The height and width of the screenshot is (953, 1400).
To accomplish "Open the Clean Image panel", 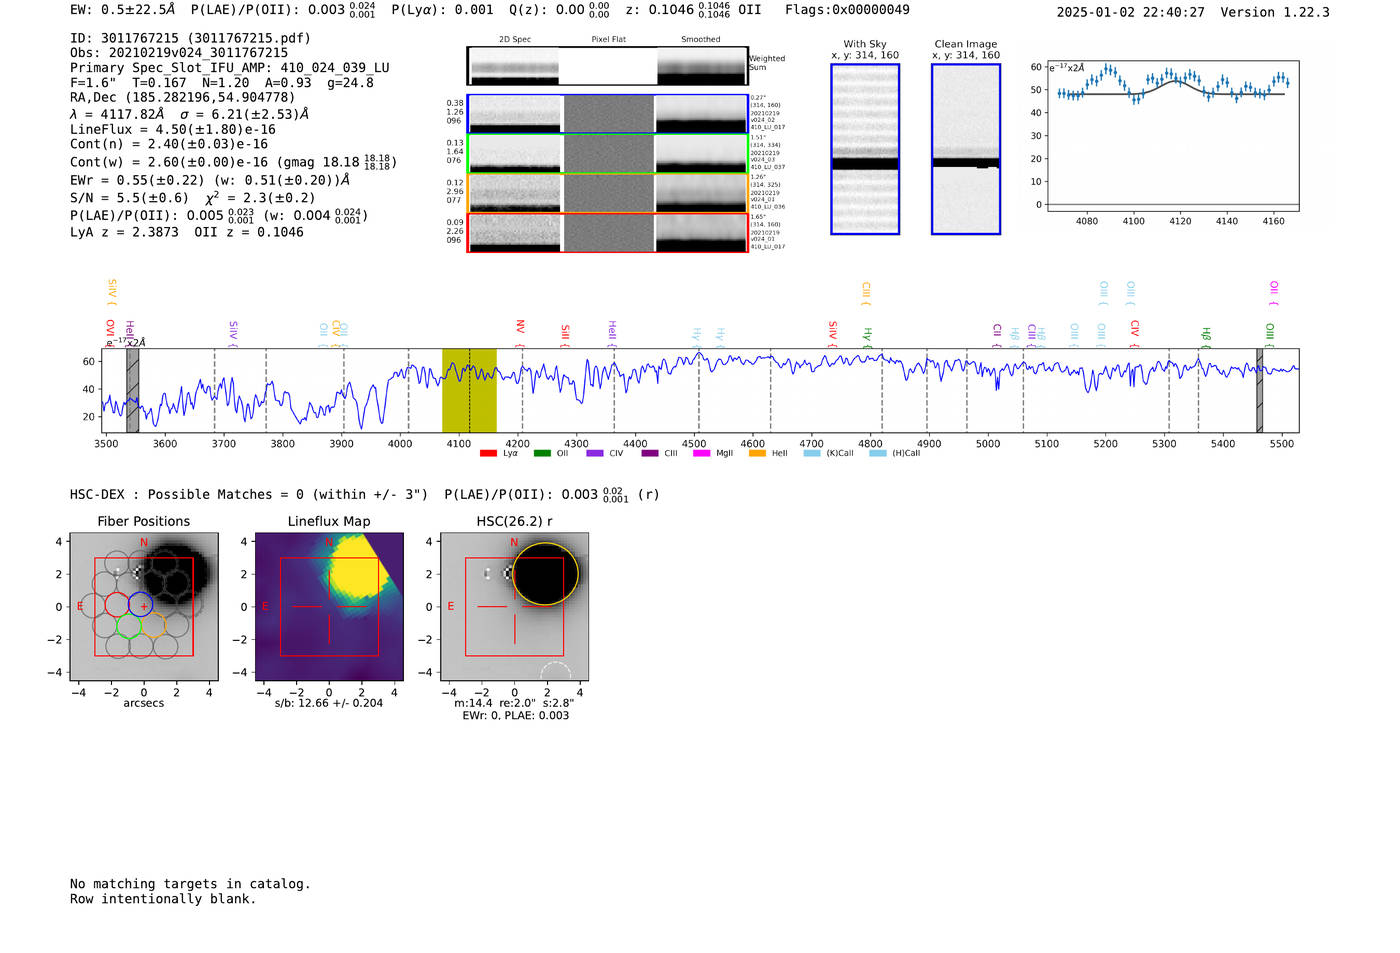I will click(966, 149).
